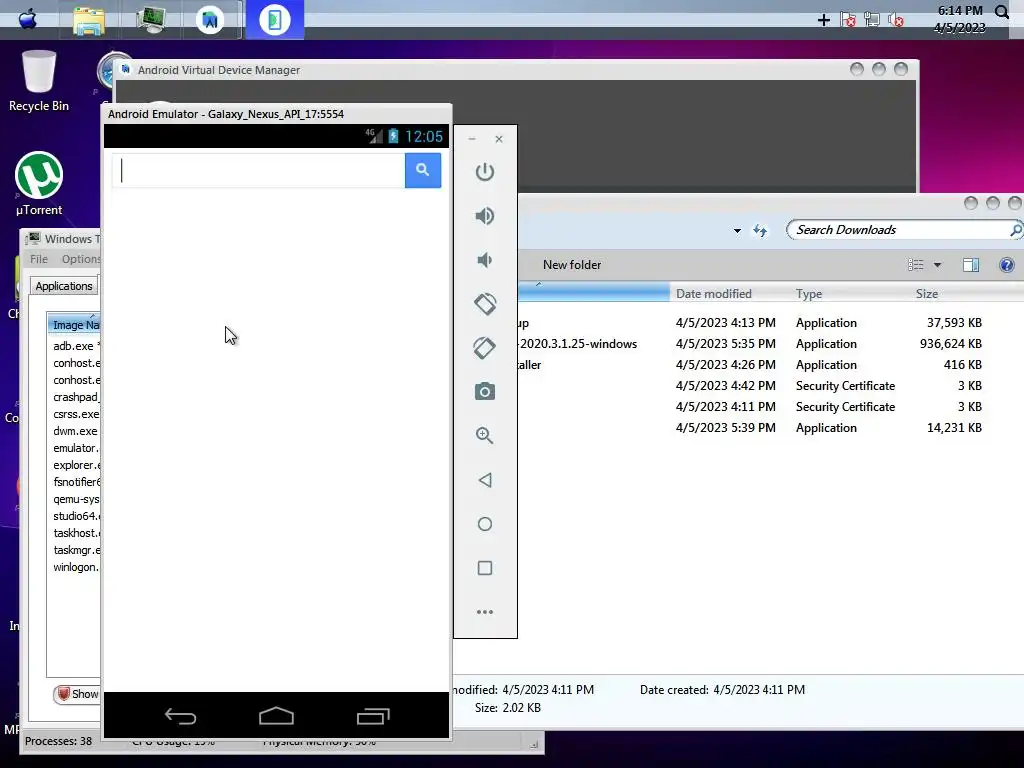Select explorer process row in Task Manager

(x=75, y=465)
